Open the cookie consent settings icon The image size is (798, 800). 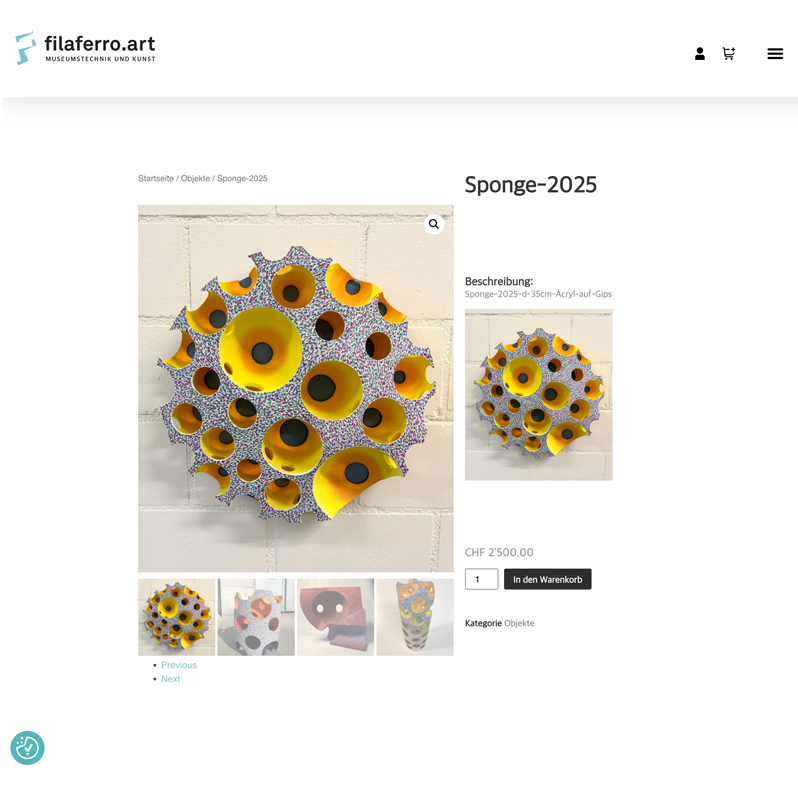point(28,748)
